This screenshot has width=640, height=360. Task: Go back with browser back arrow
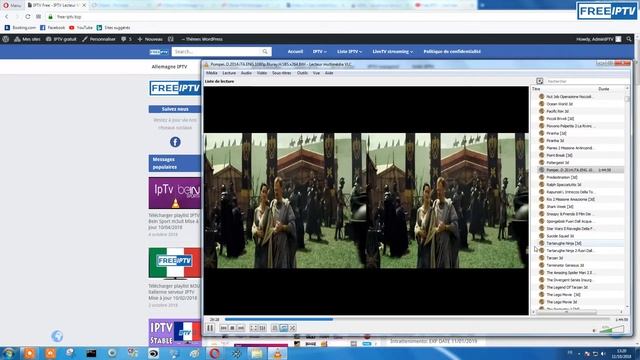pyautogui.click(x=7, y=17)
